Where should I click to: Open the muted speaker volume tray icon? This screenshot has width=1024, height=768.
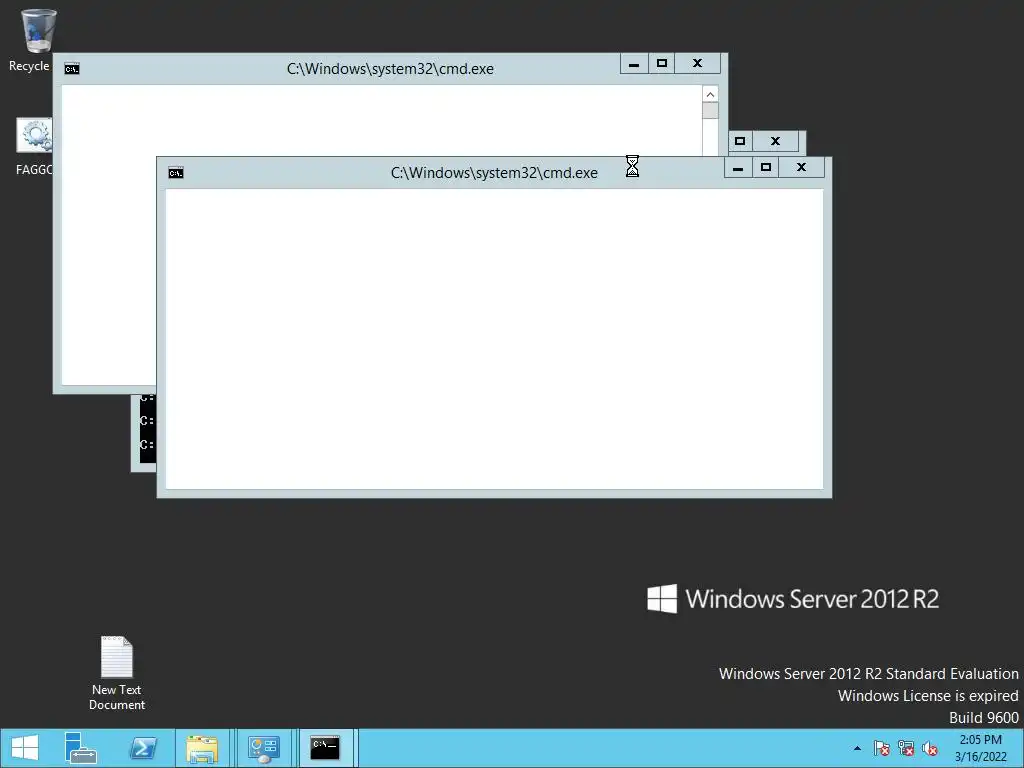click(930, 748)
